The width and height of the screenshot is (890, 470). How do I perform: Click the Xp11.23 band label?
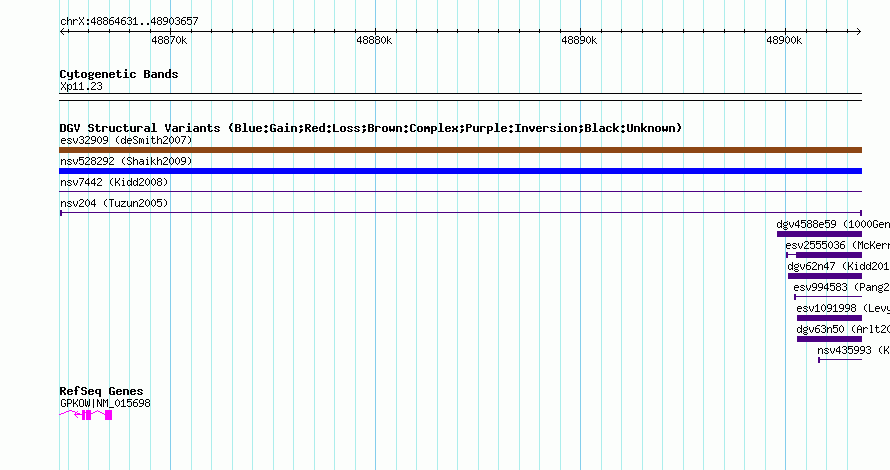tap(81, 86)
